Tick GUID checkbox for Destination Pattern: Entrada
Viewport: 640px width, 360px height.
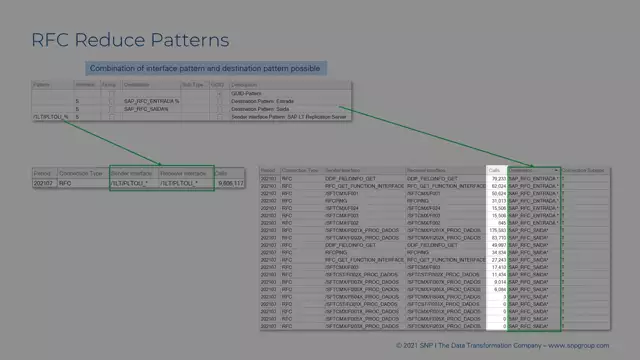coord(220,101)
